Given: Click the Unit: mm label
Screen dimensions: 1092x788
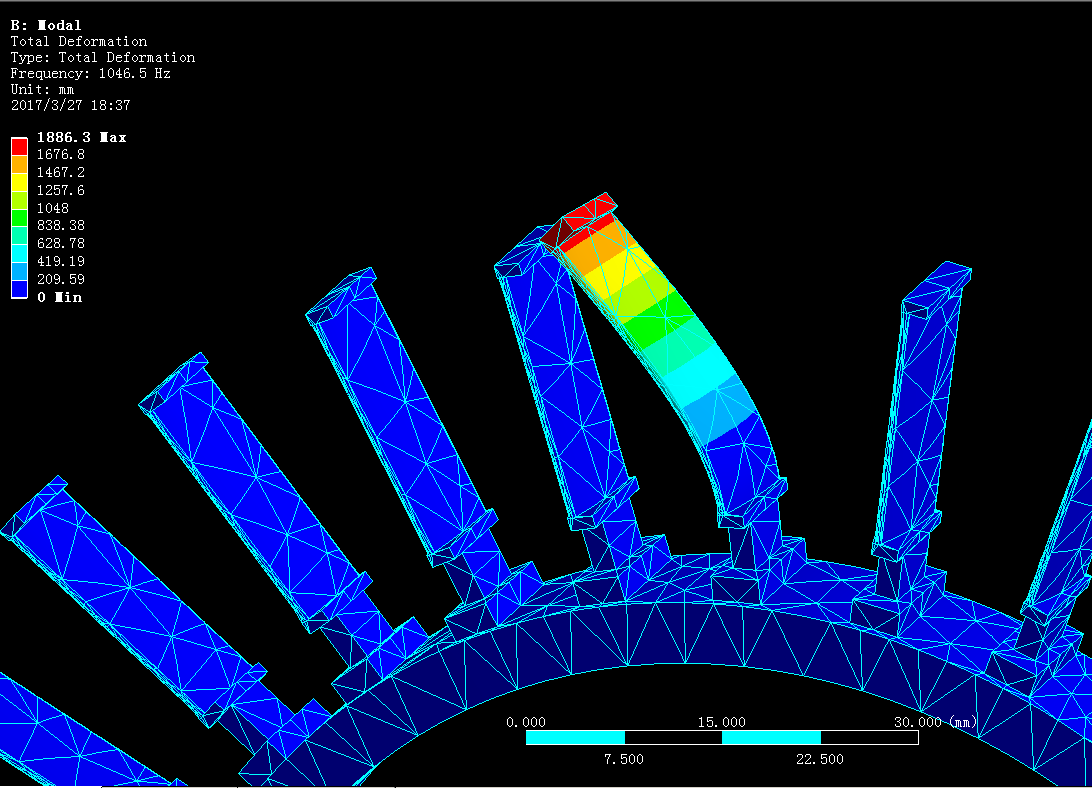Looking at the screenshot, I should tap(42, 89).
